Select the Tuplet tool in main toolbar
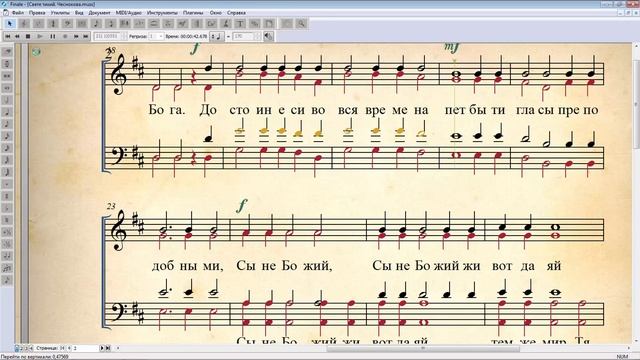Viewport: 640px width, 360px height. click(x=139, y=24)
